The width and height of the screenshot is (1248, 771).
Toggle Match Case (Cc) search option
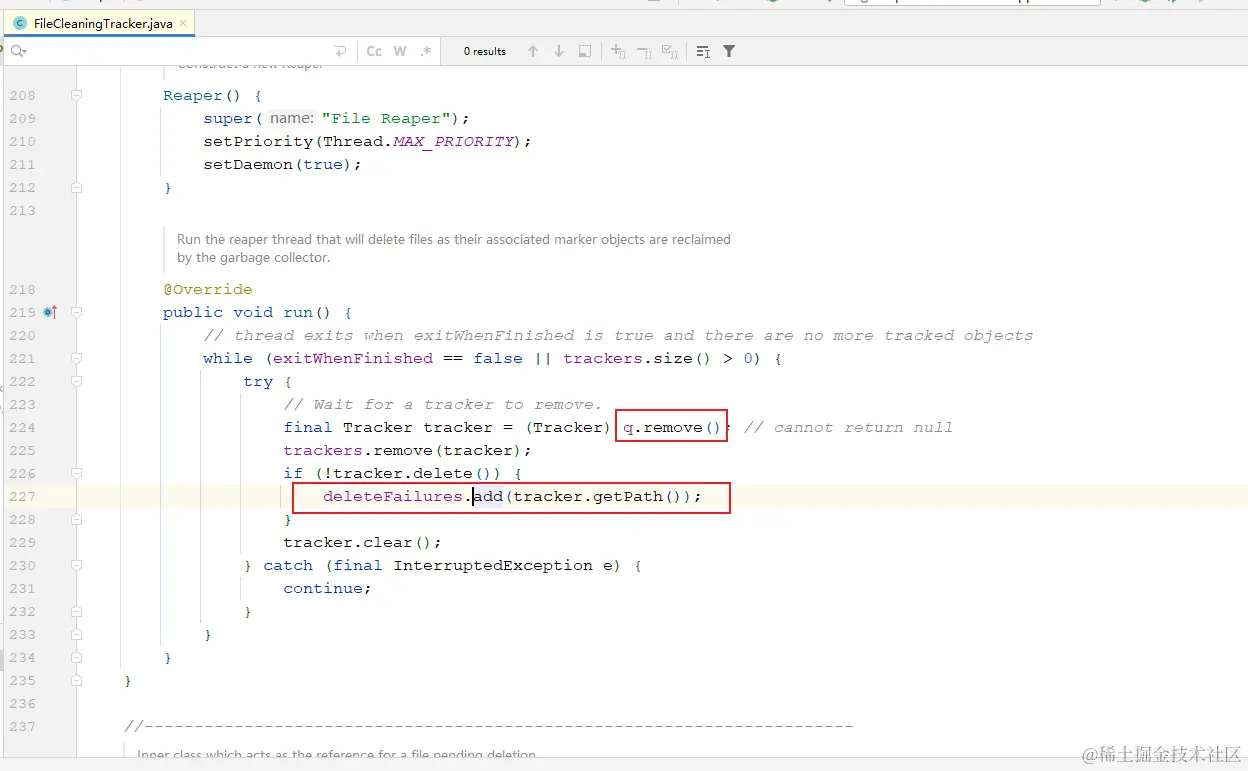tap(374, 51)
